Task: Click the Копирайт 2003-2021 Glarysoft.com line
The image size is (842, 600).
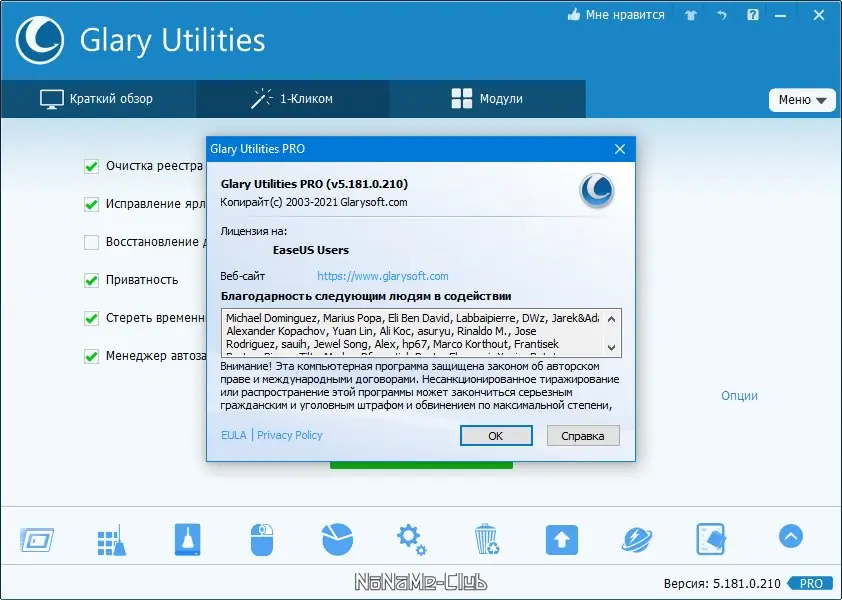Action: pos(314,203)
